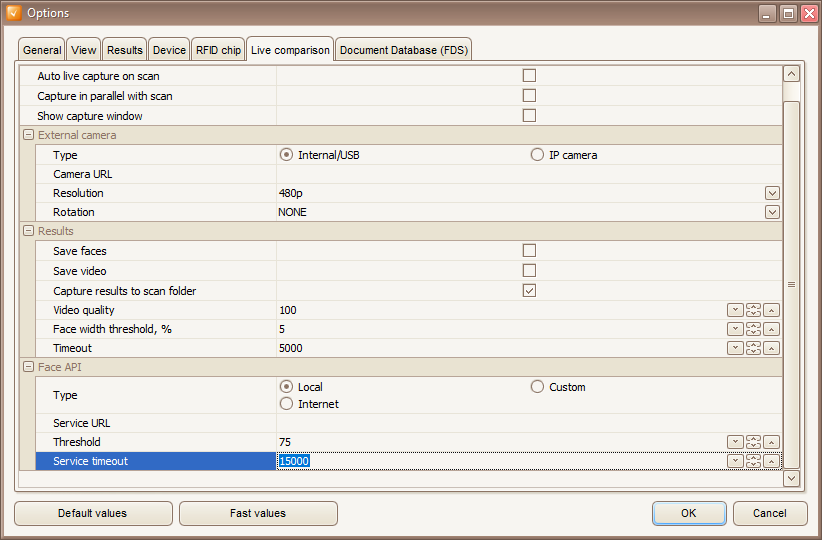The image size is (822, 540).
Task: Collapse the Results section
Action: click(29, 231)
